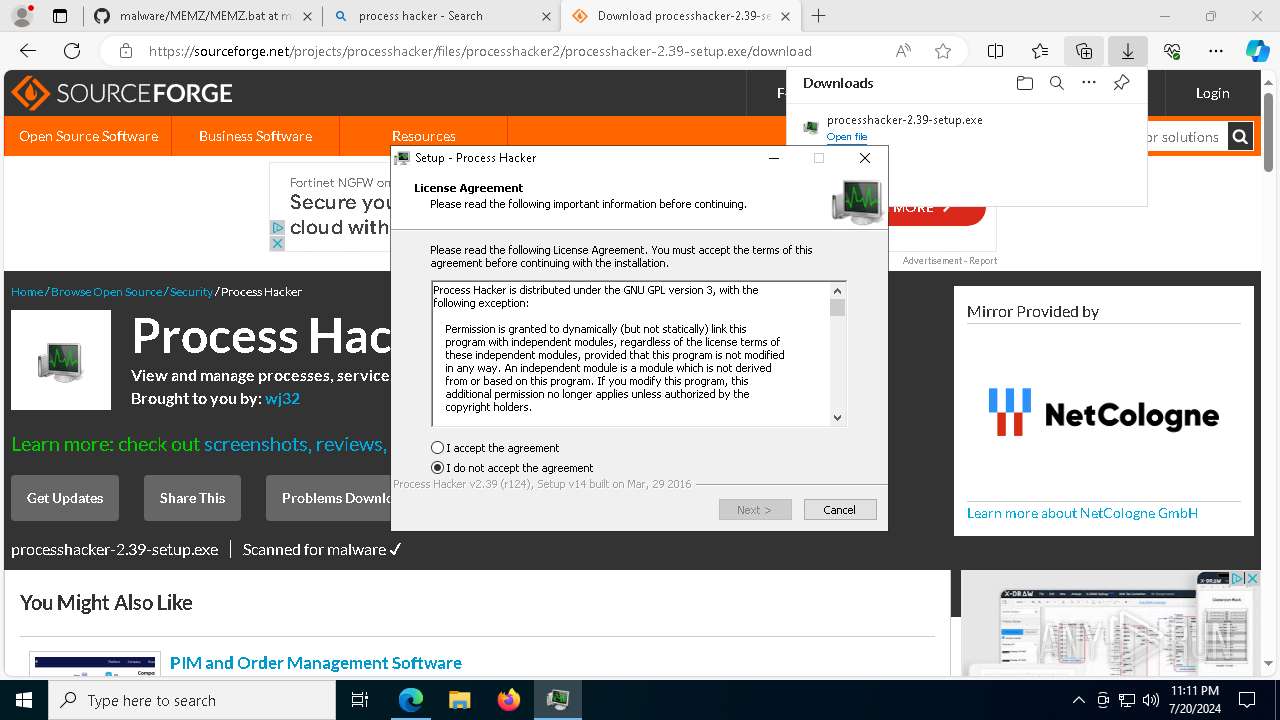Search downloads magnifier icon

point(1057,84)
